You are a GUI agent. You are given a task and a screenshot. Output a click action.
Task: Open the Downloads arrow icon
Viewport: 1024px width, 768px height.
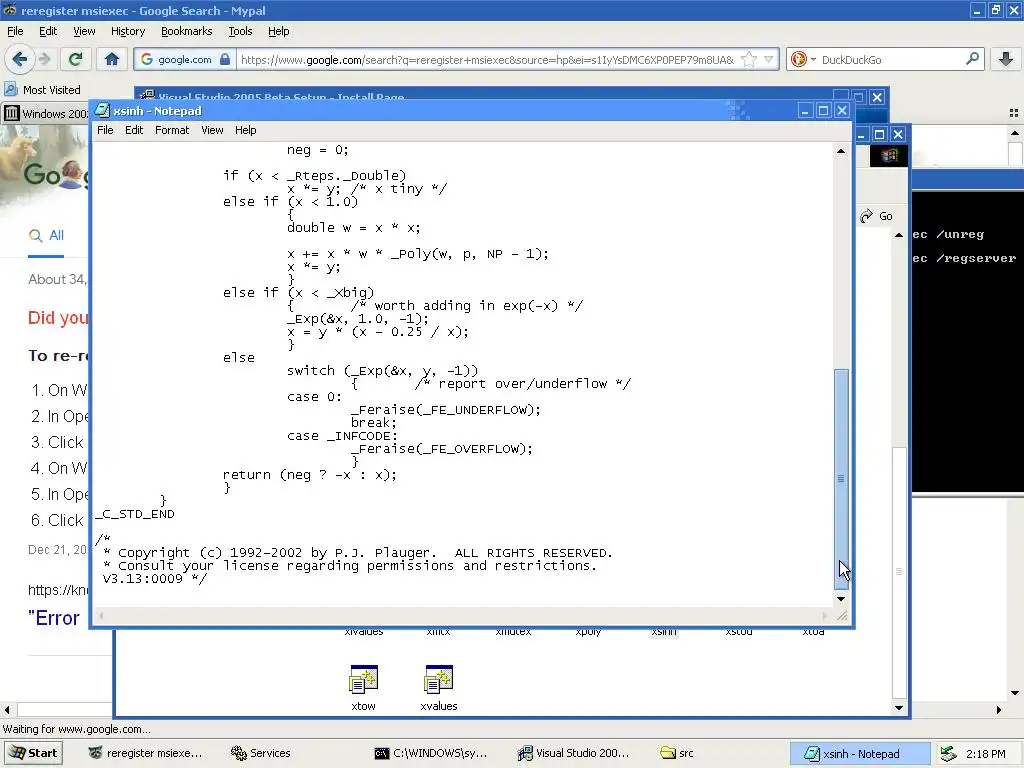1006,59
